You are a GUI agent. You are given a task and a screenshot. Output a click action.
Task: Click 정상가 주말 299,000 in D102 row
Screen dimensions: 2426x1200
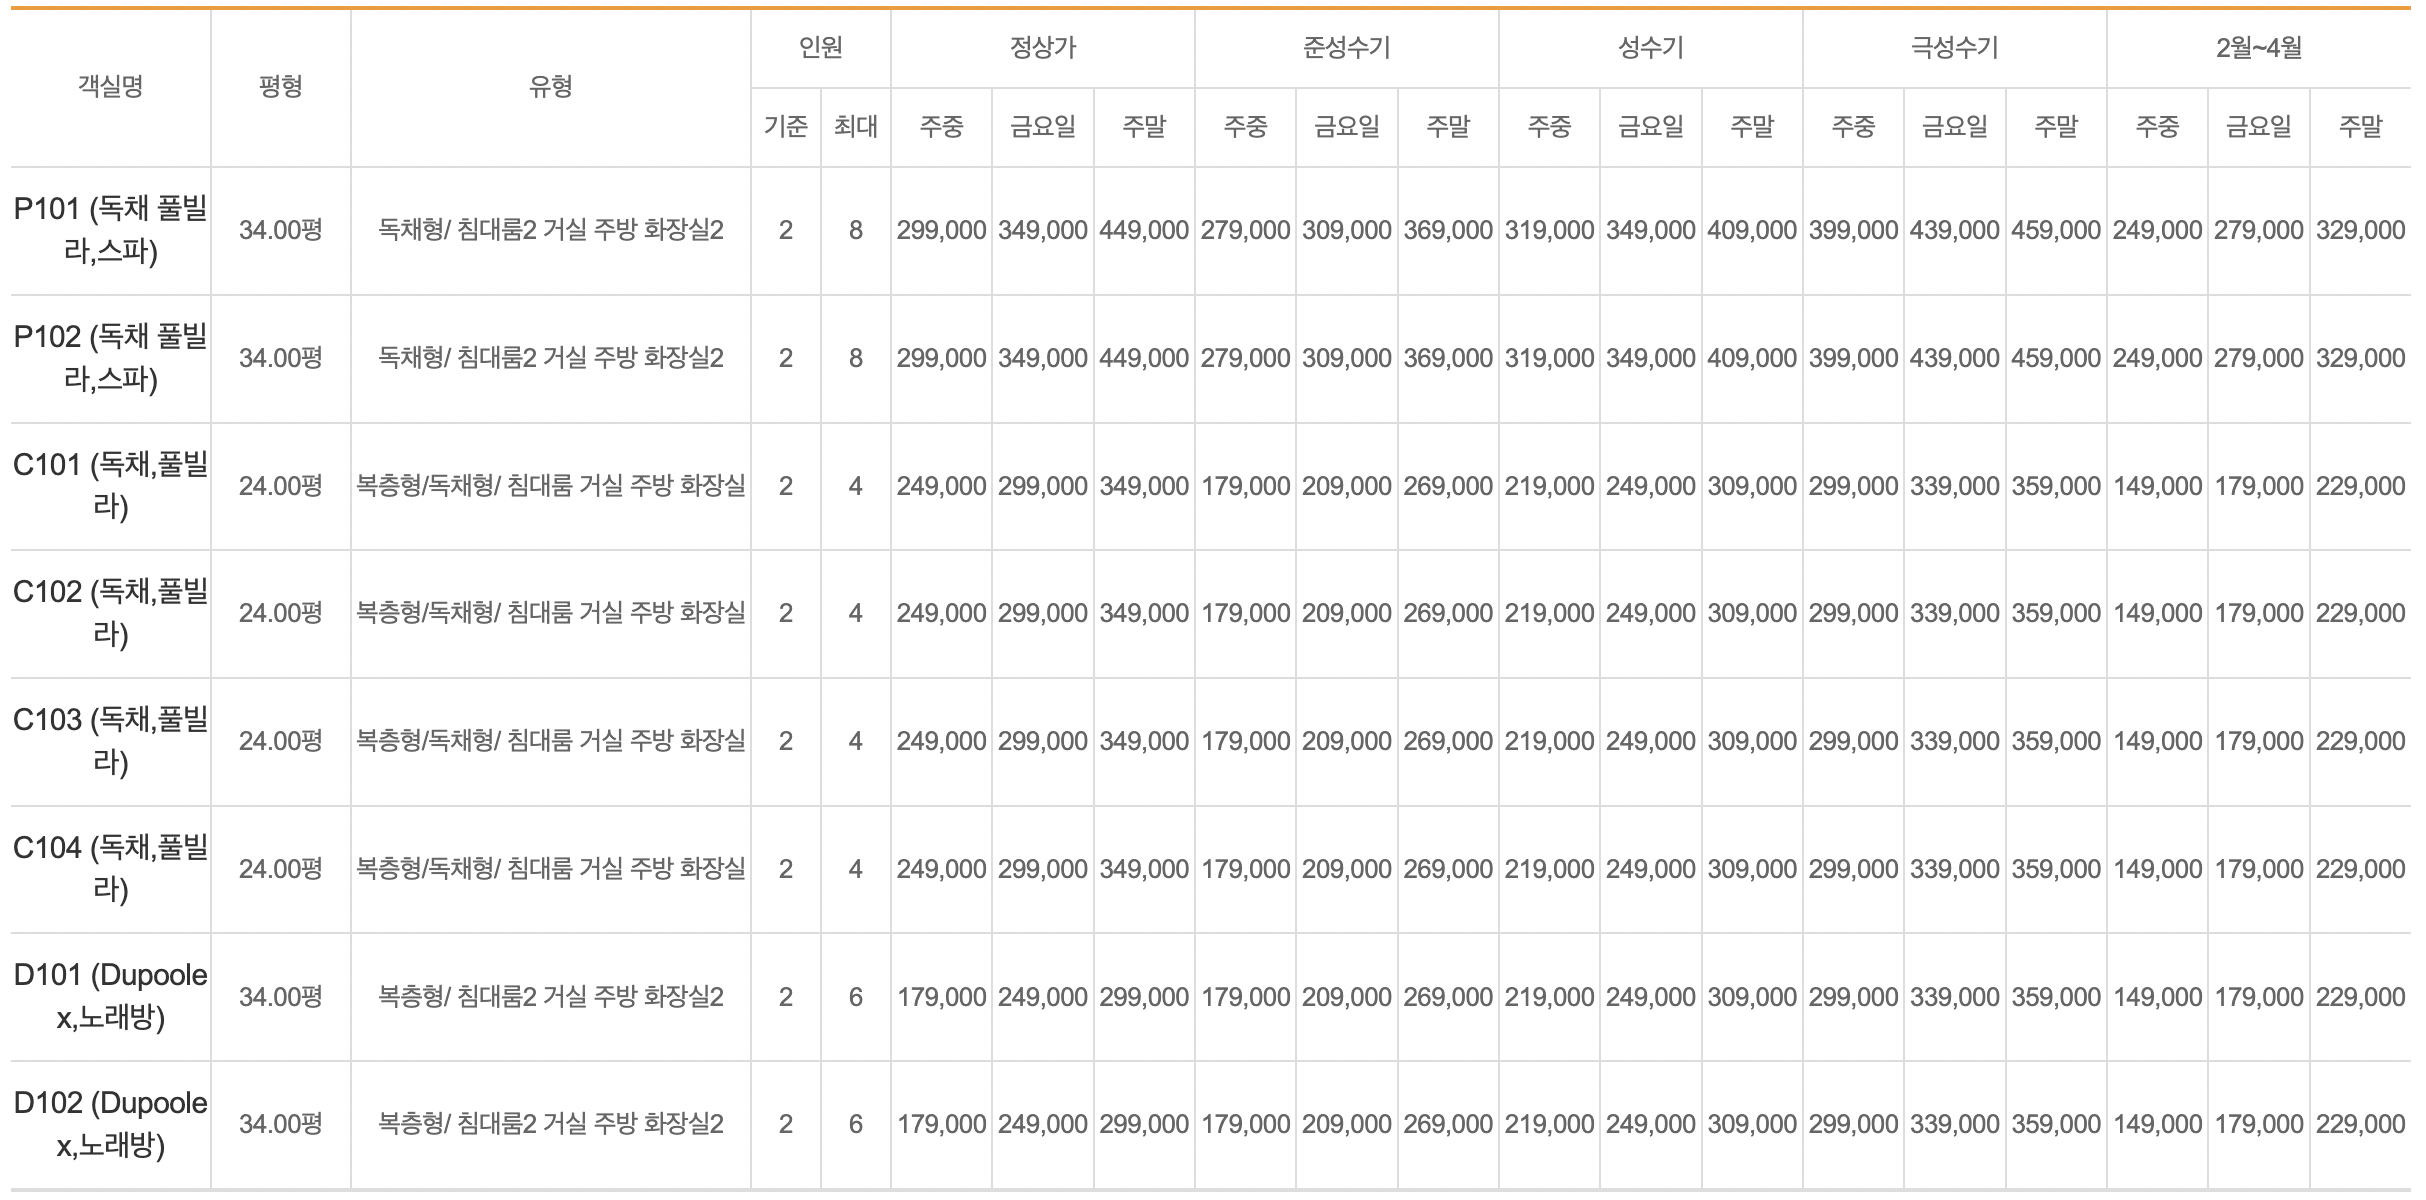pos(1144,1124)
